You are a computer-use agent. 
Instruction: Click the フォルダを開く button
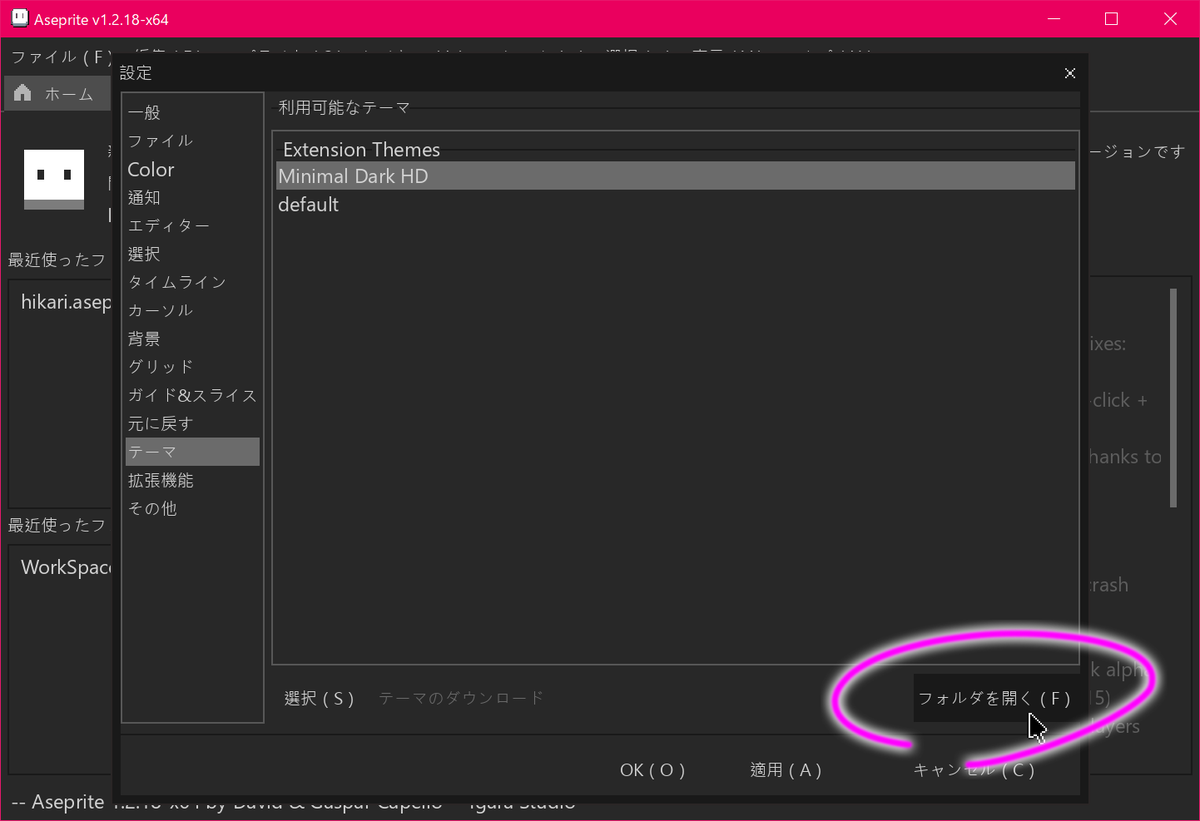(996, 698)
